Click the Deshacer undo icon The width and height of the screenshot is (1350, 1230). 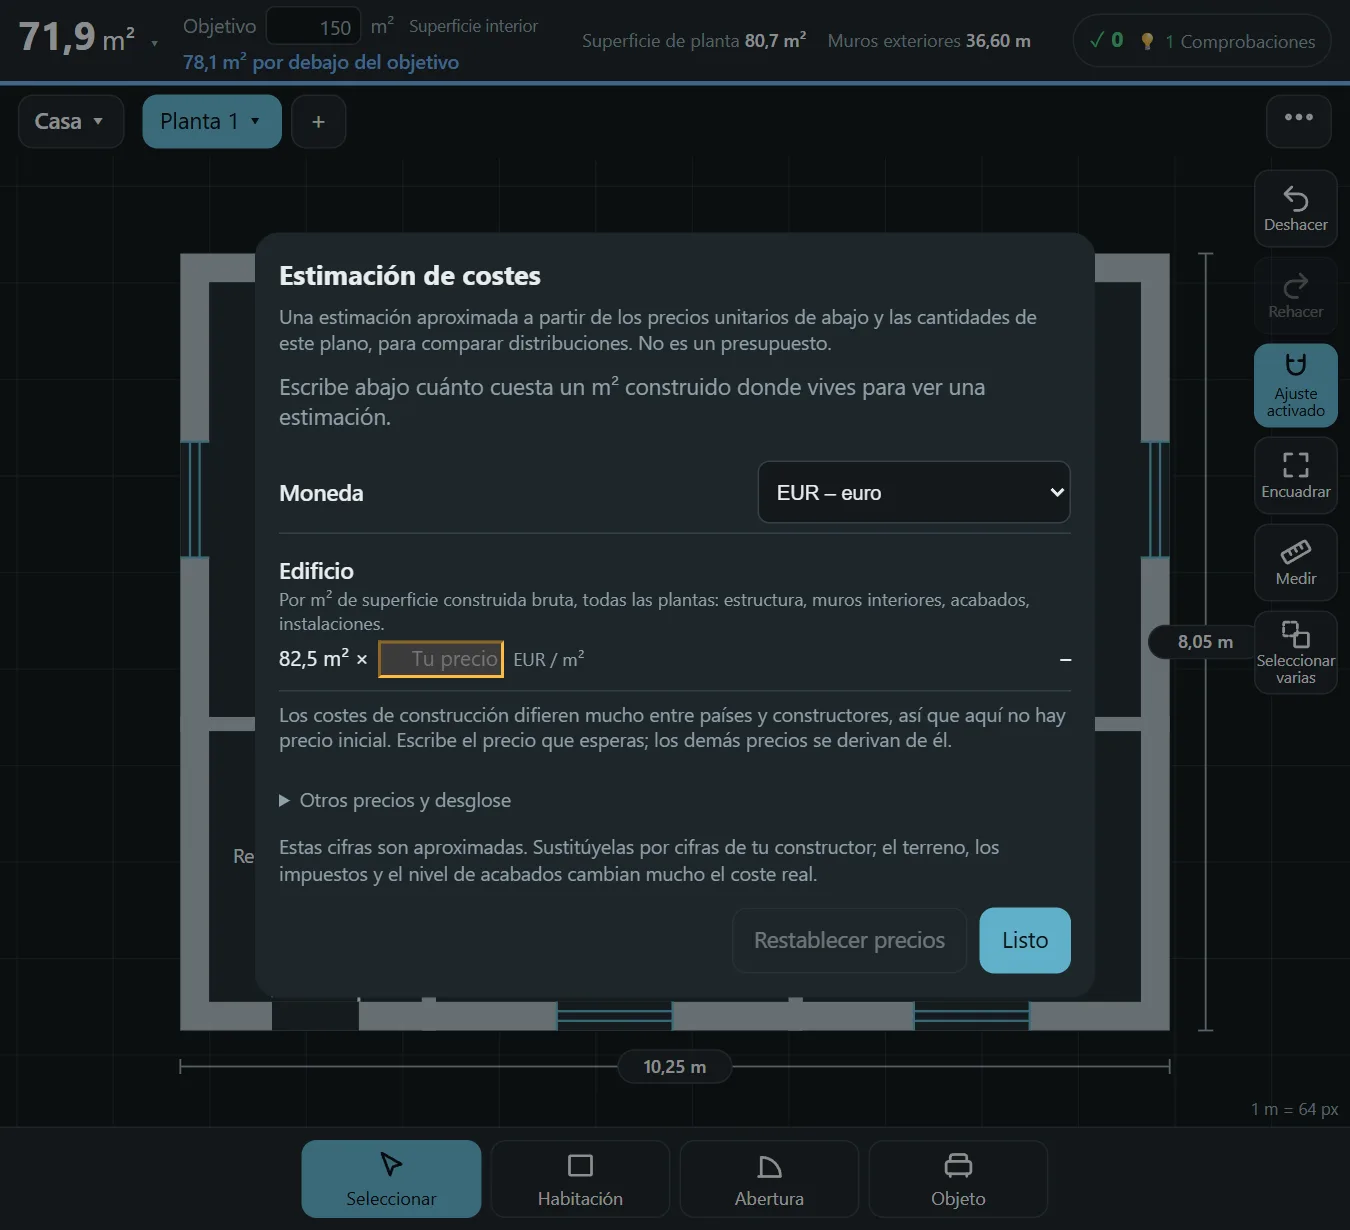coord(1295,199)
